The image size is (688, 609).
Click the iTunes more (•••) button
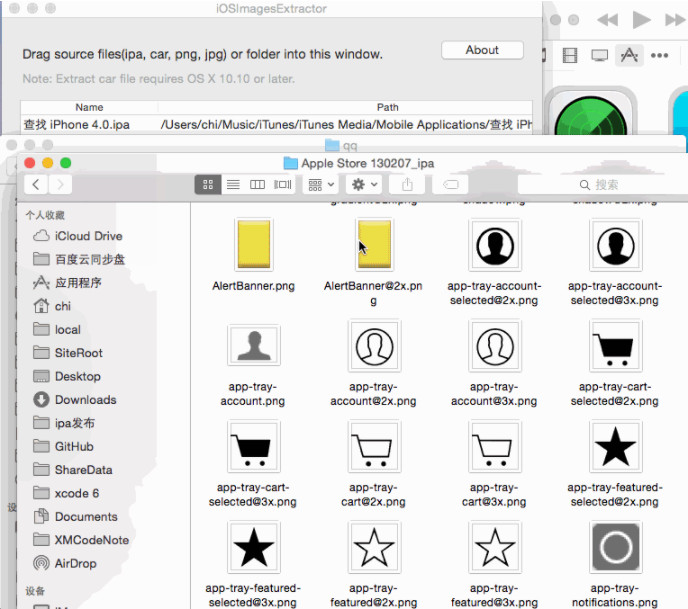[659, 56]
